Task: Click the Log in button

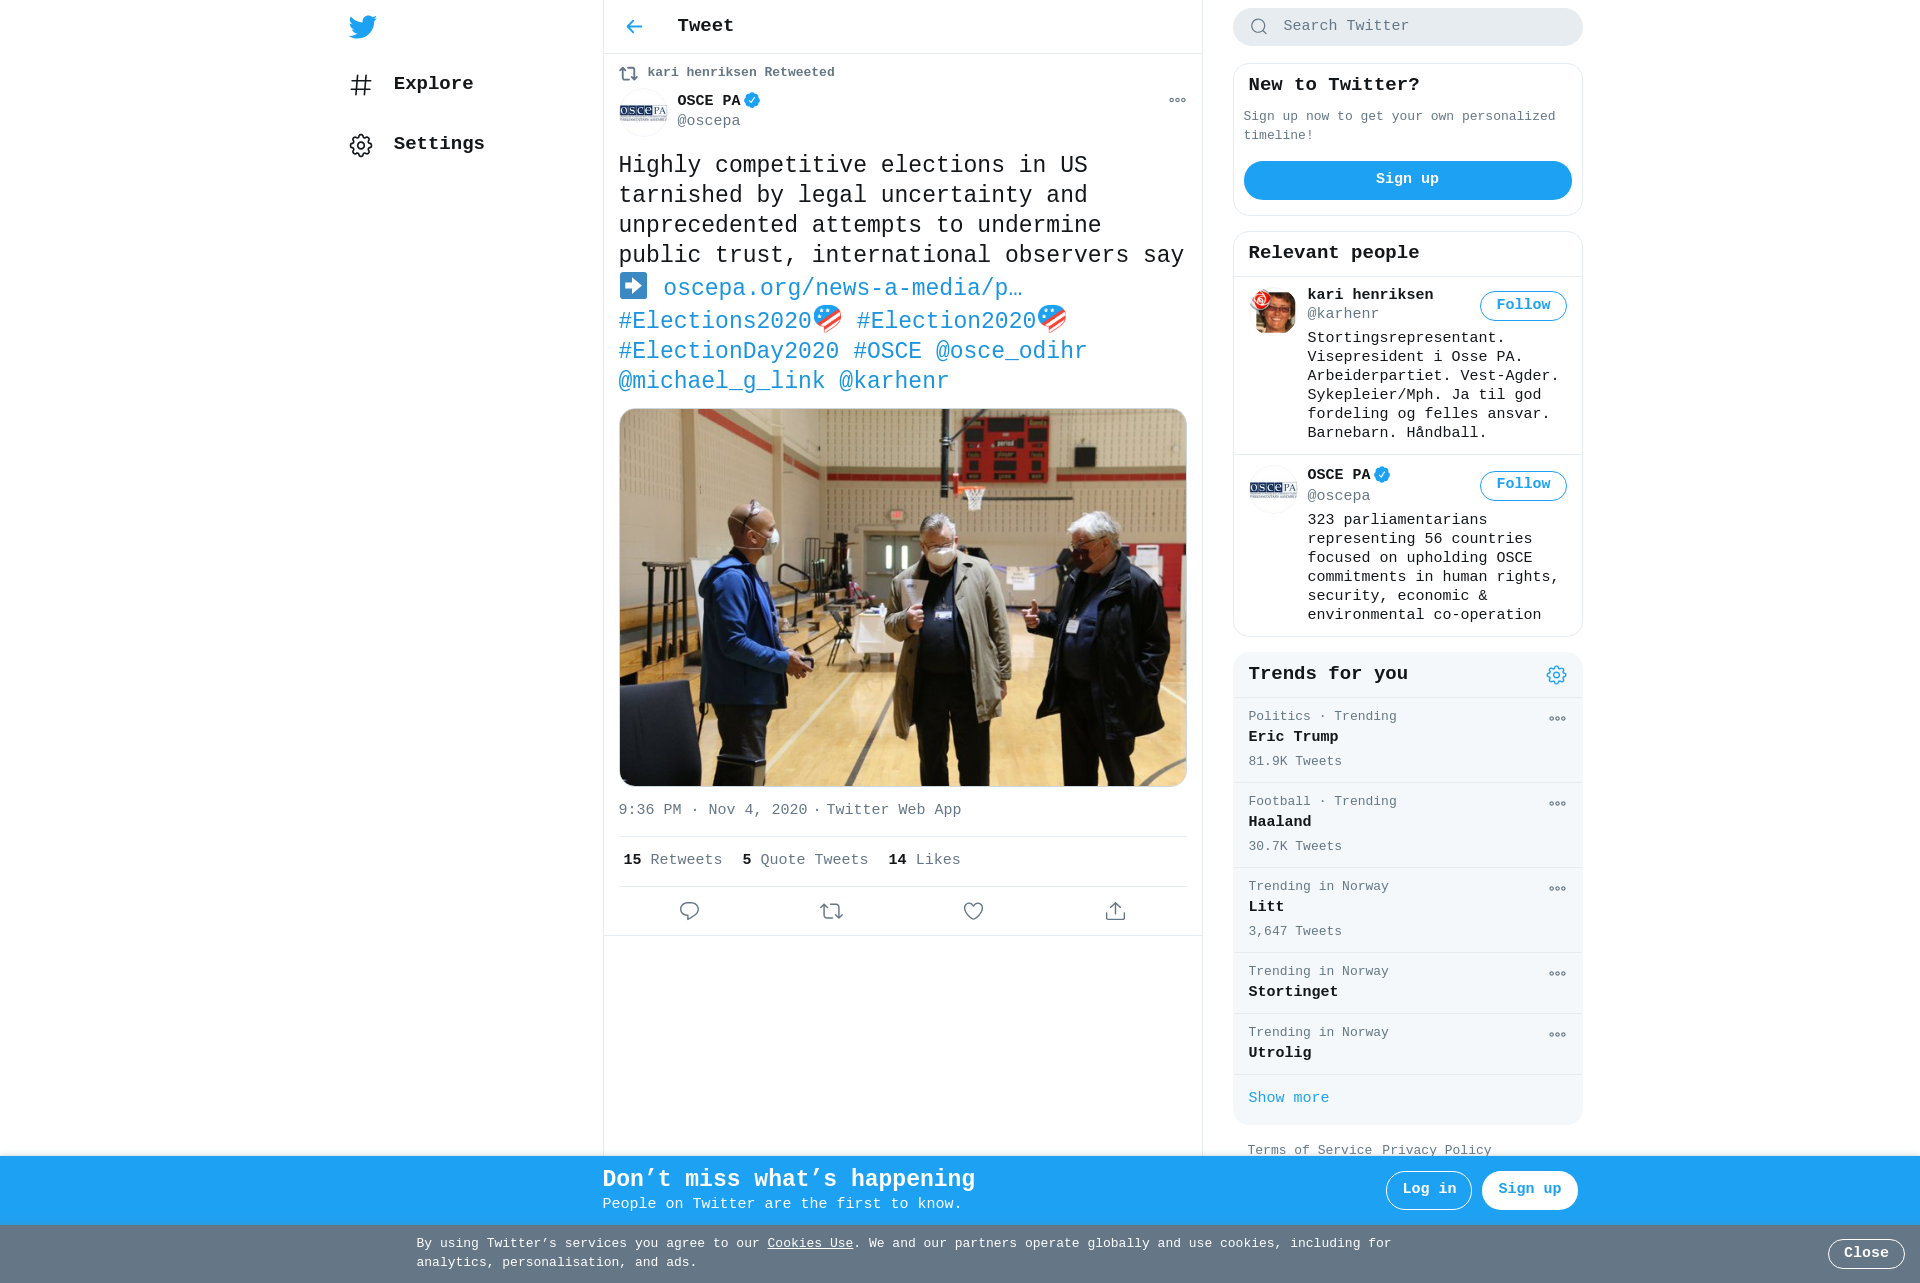Action: click(1428, 1190)
